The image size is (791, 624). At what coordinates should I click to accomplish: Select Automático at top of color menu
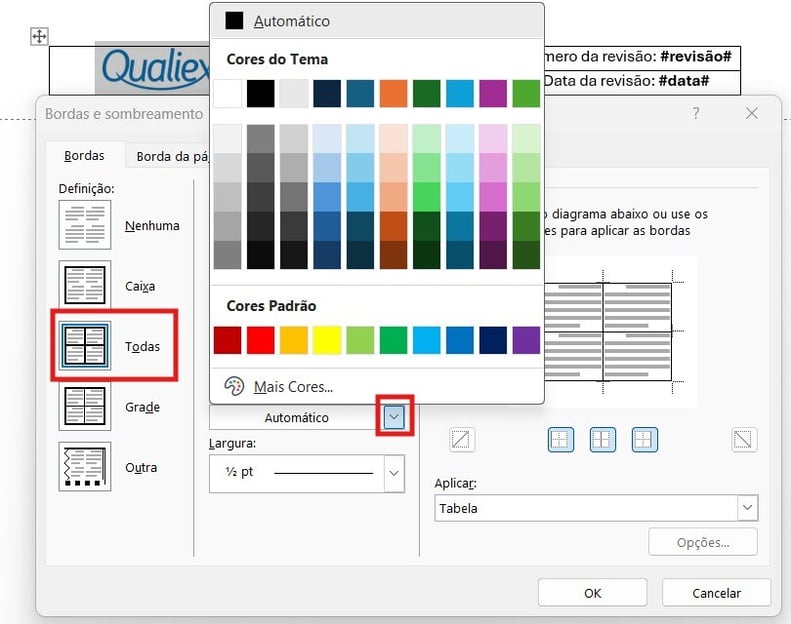290,21
